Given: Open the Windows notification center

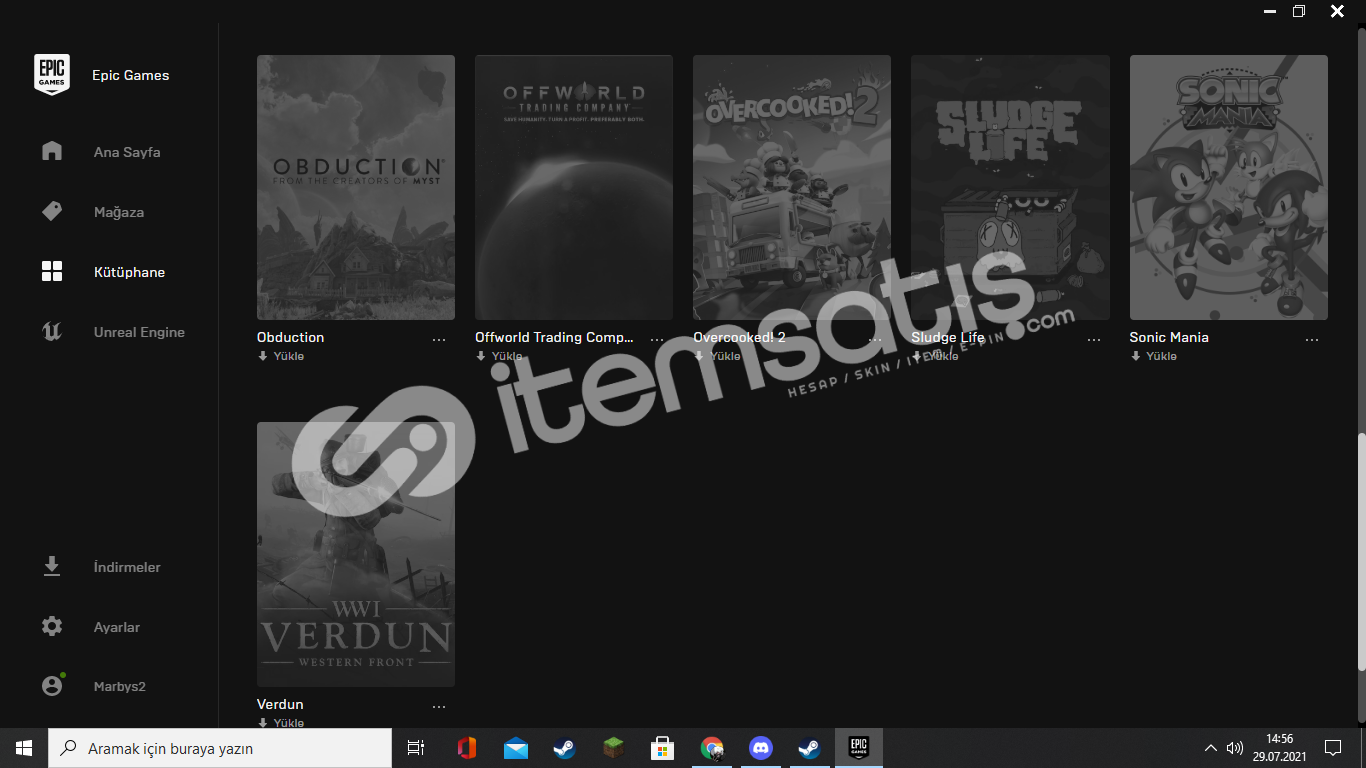Looking at the screenshot, I should click(1333, 748).
